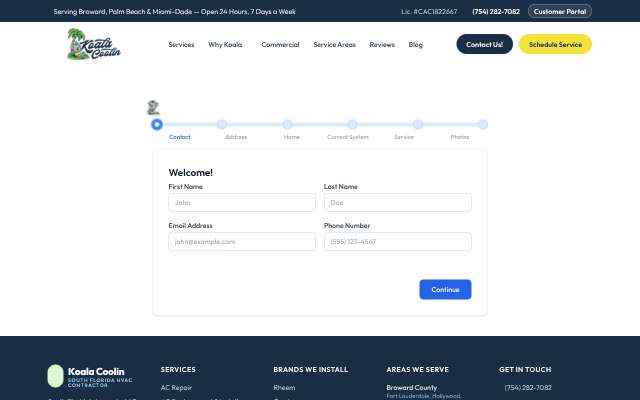
Task: Click the Koala Coolin footer logo badge
Action: (x=56, y=376)
